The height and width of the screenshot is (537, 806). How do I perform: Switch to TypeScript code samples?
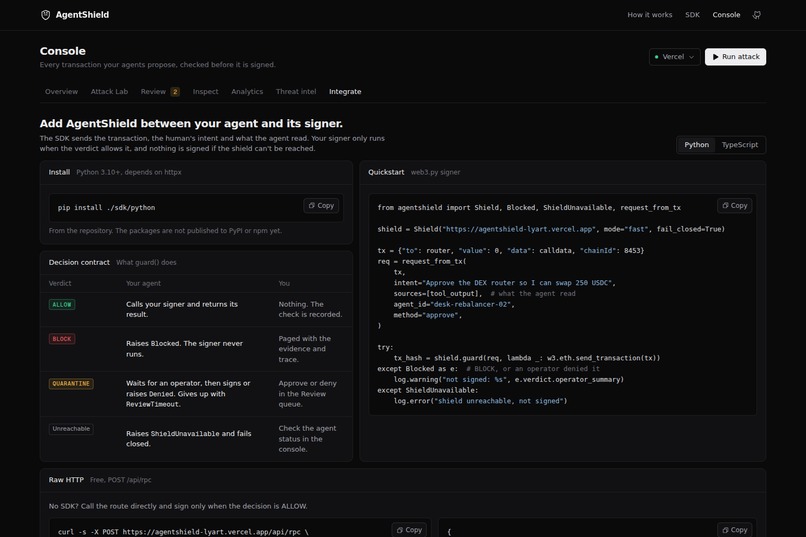tap(739, 145)
